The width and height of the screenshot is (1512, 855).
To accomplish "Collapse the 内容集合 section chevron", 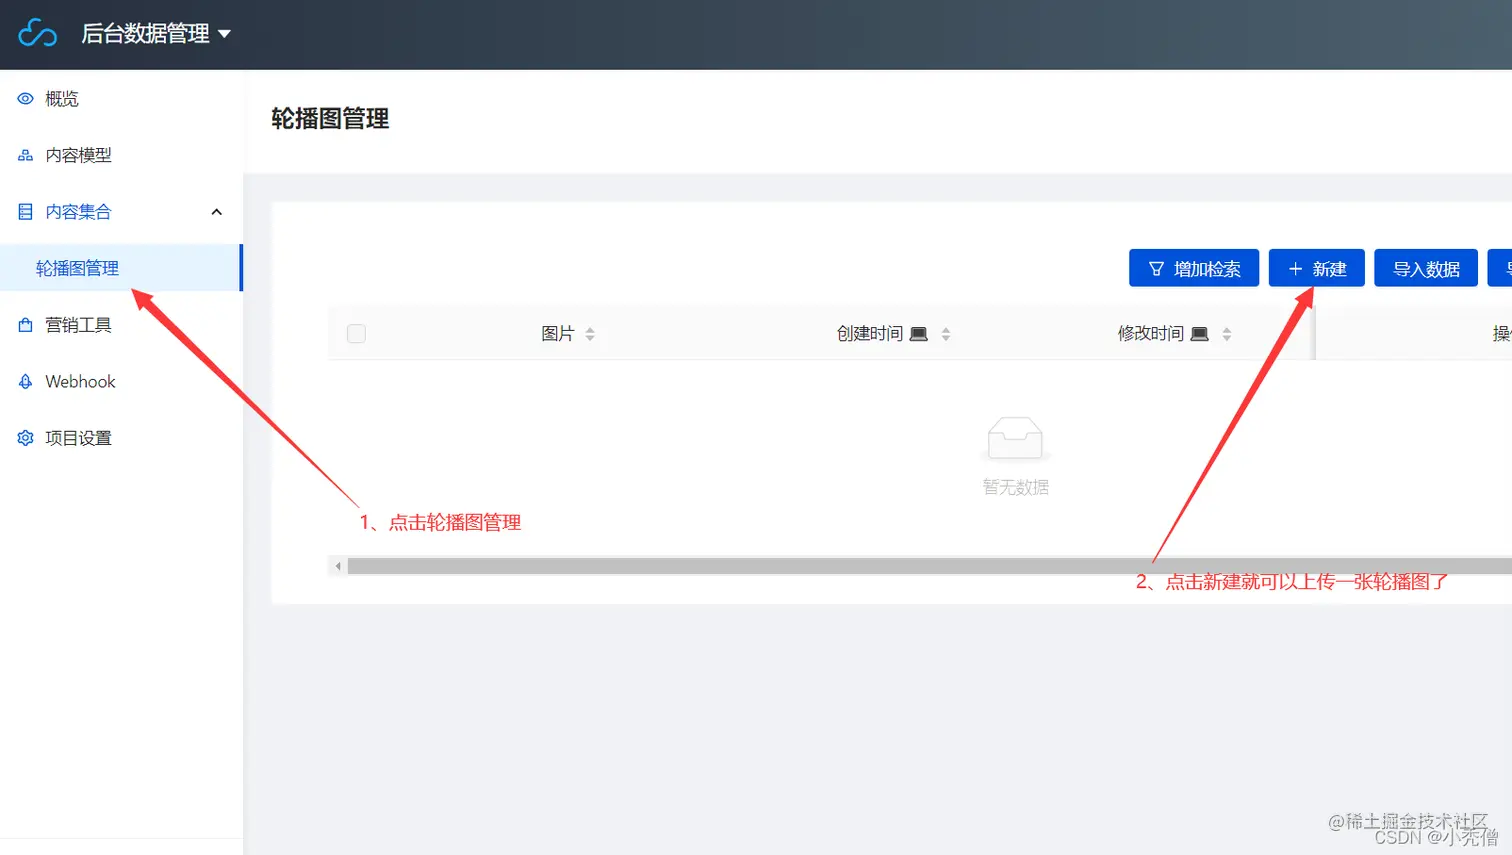I will point(216,211).
